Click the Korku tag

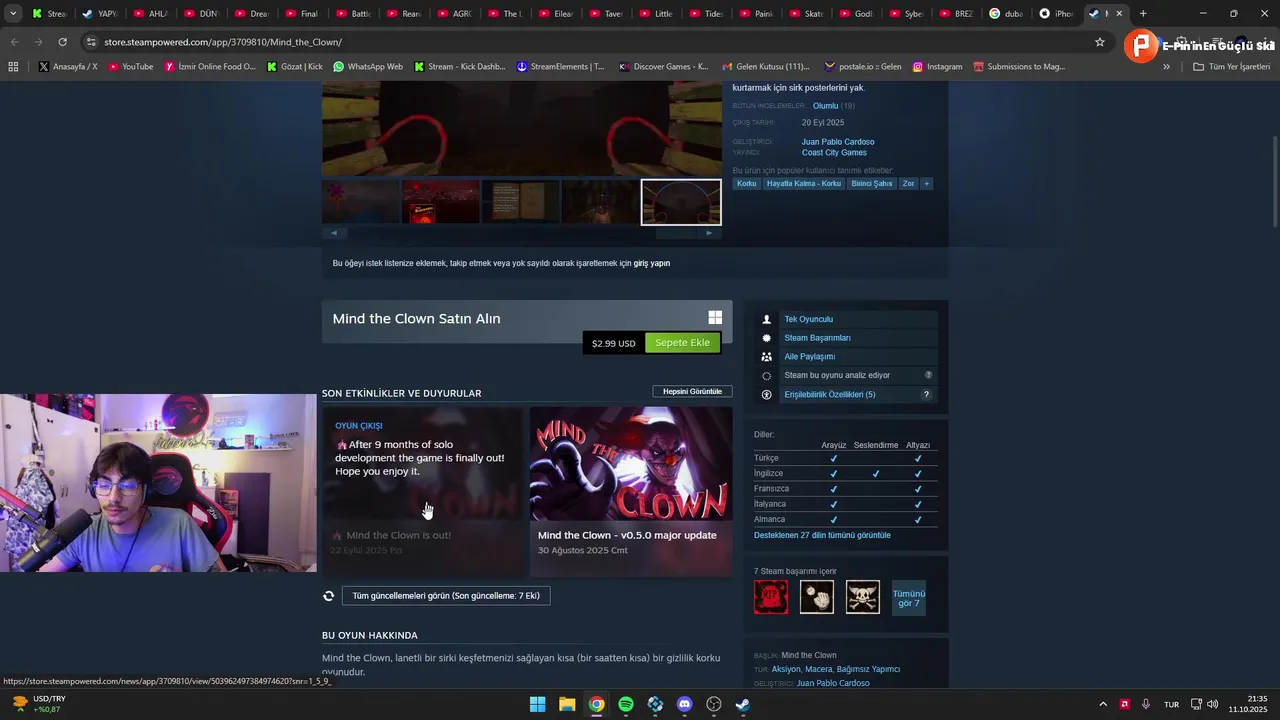746,184
